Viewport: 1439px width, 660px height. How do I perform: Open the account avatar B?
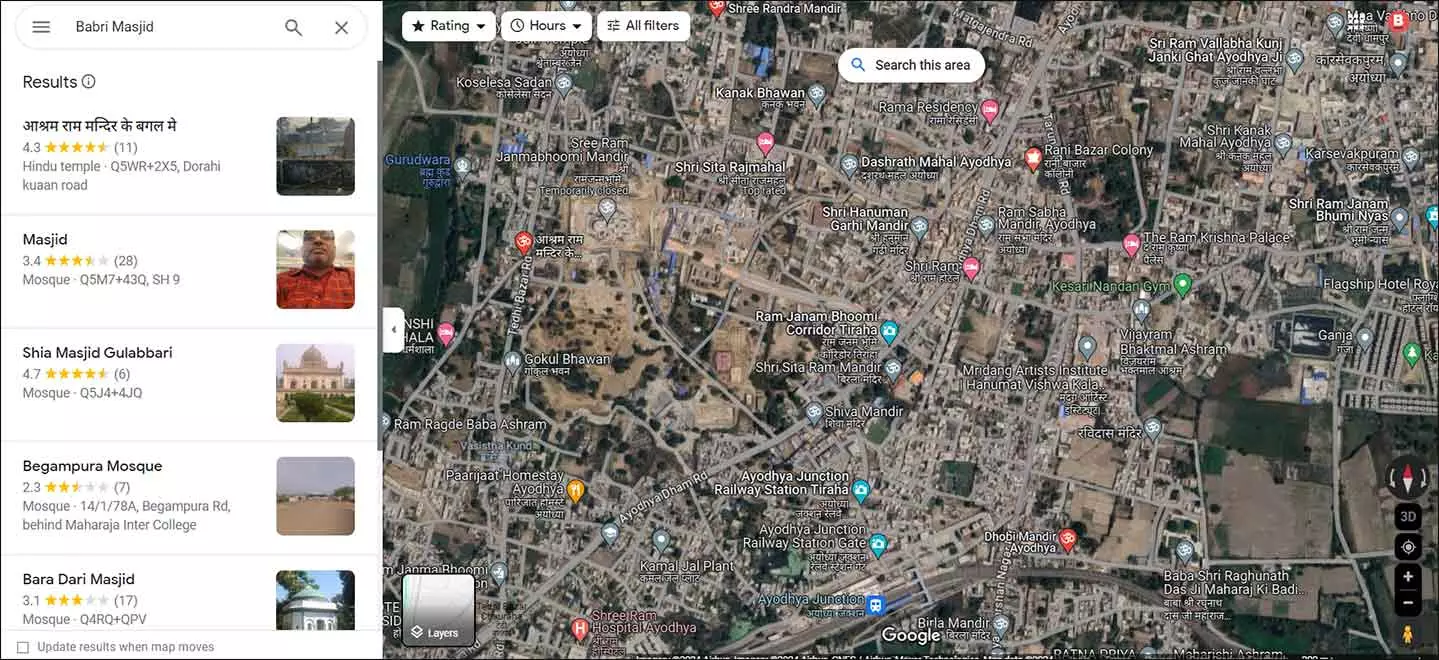point(1398,20)
